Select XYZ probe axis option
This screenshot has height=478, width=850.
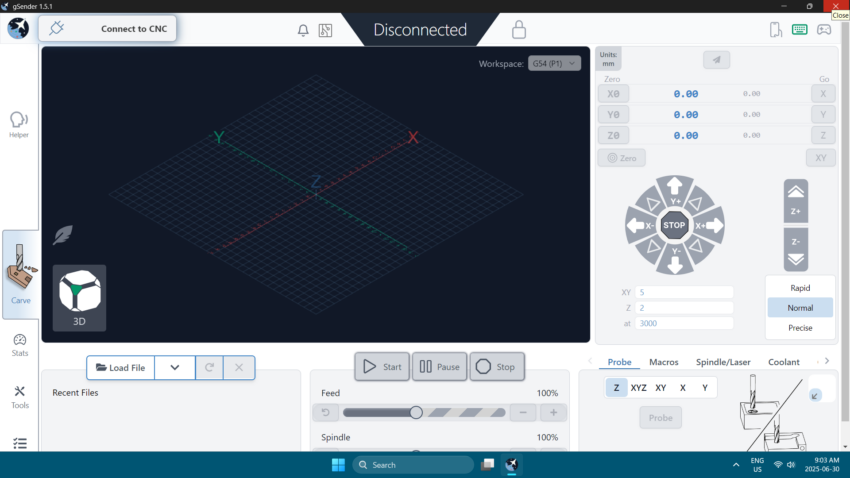point(639,388)
